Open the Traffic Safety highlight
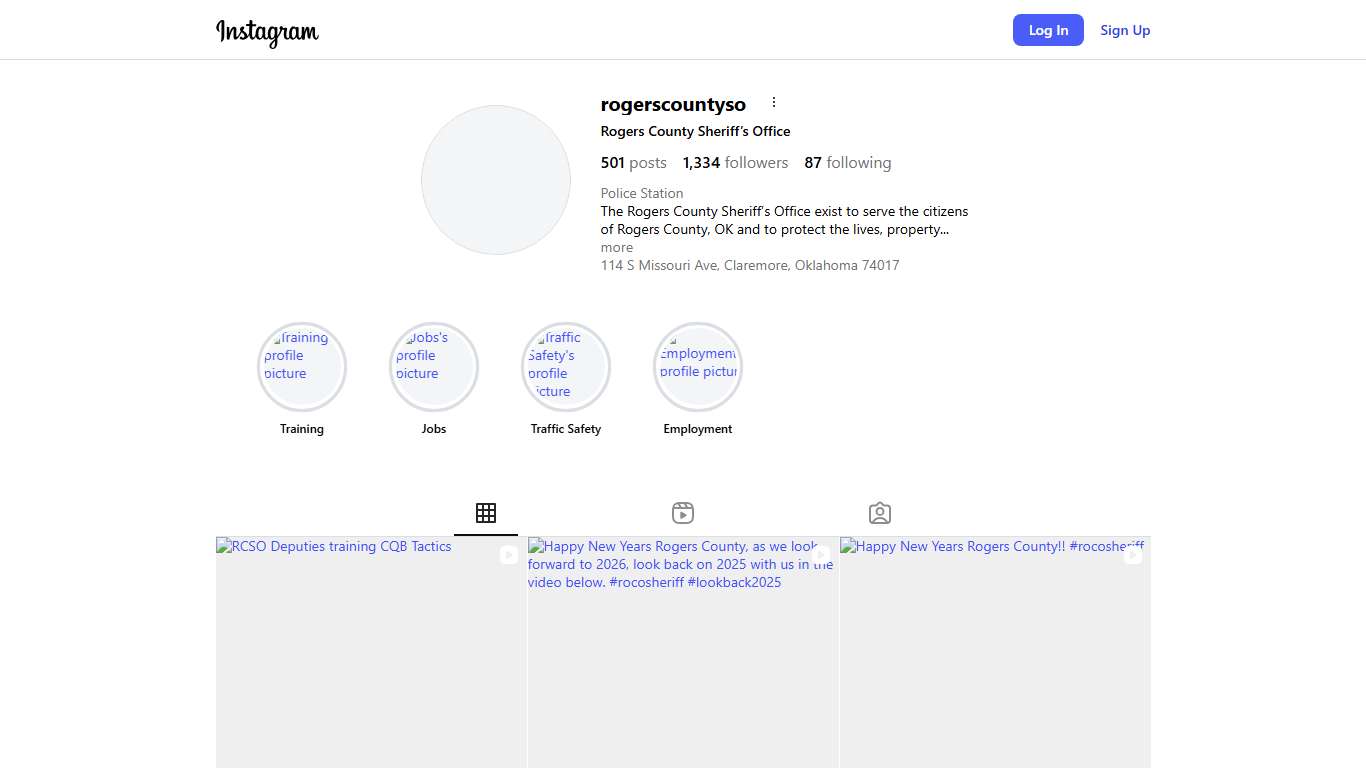Viewport: 1366px width, 768px height. click(x=566, y=367)
